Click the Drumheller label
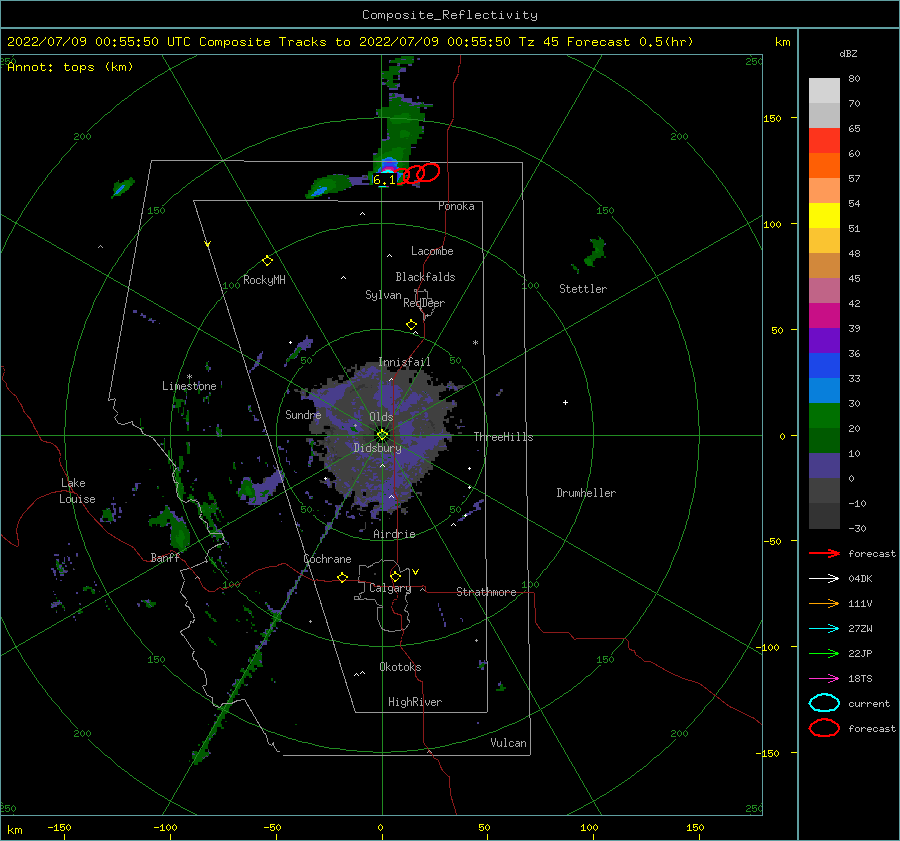Screen dimensions: 900x841 pos(586,493)
